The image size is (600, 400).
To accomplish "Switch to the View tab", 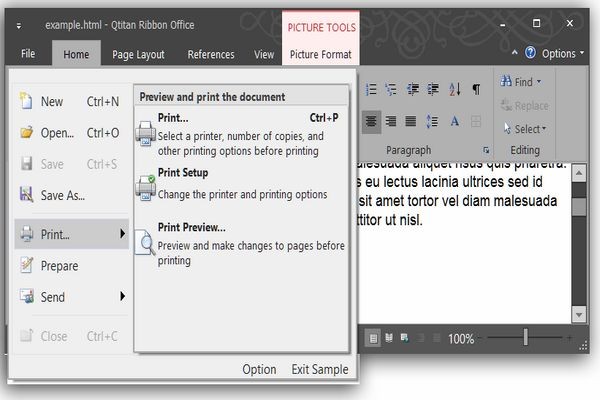I will click(264, 54).
